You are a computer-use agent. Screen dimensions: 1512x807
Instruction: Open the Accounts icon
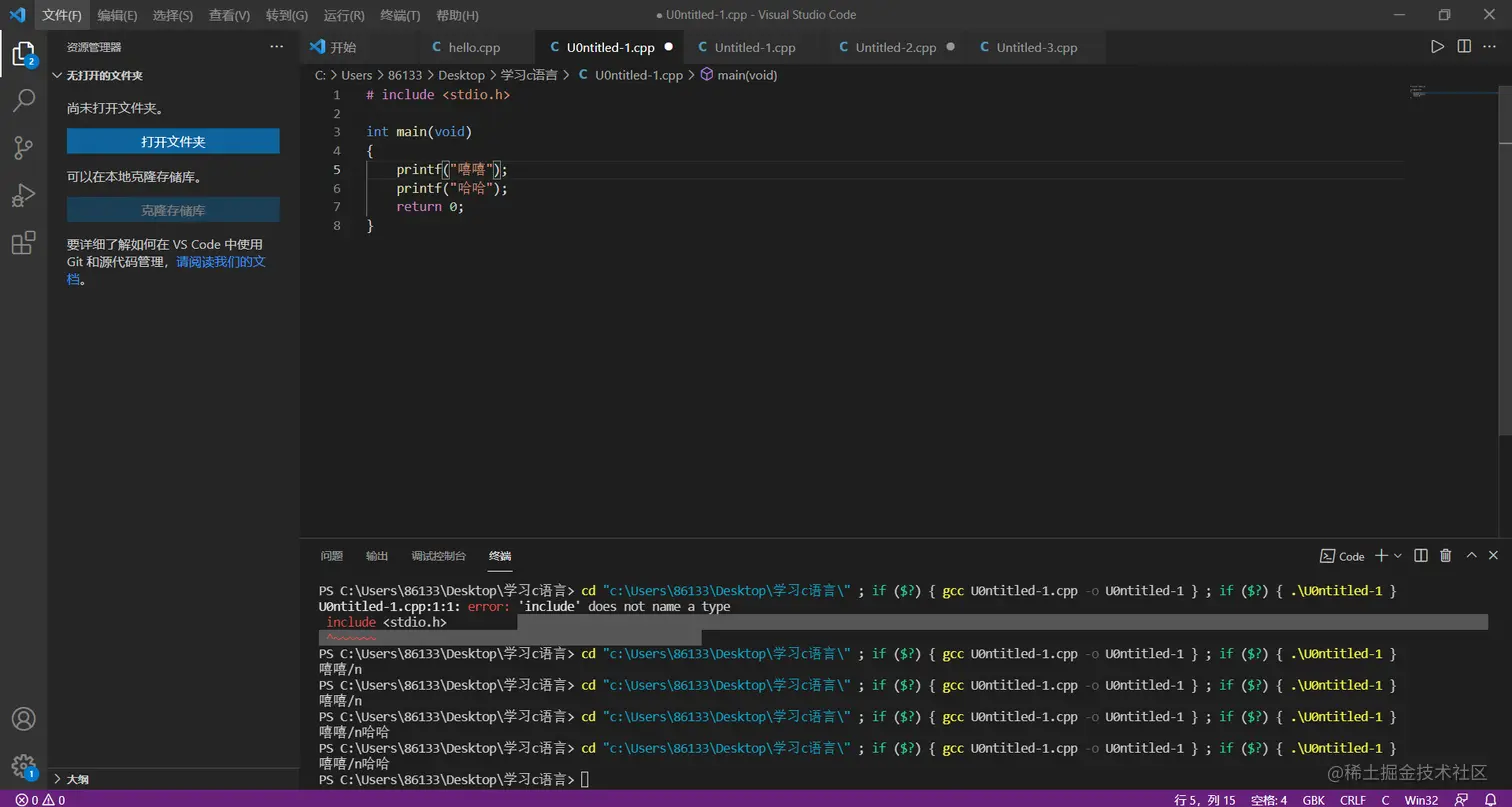pos(23,719)
